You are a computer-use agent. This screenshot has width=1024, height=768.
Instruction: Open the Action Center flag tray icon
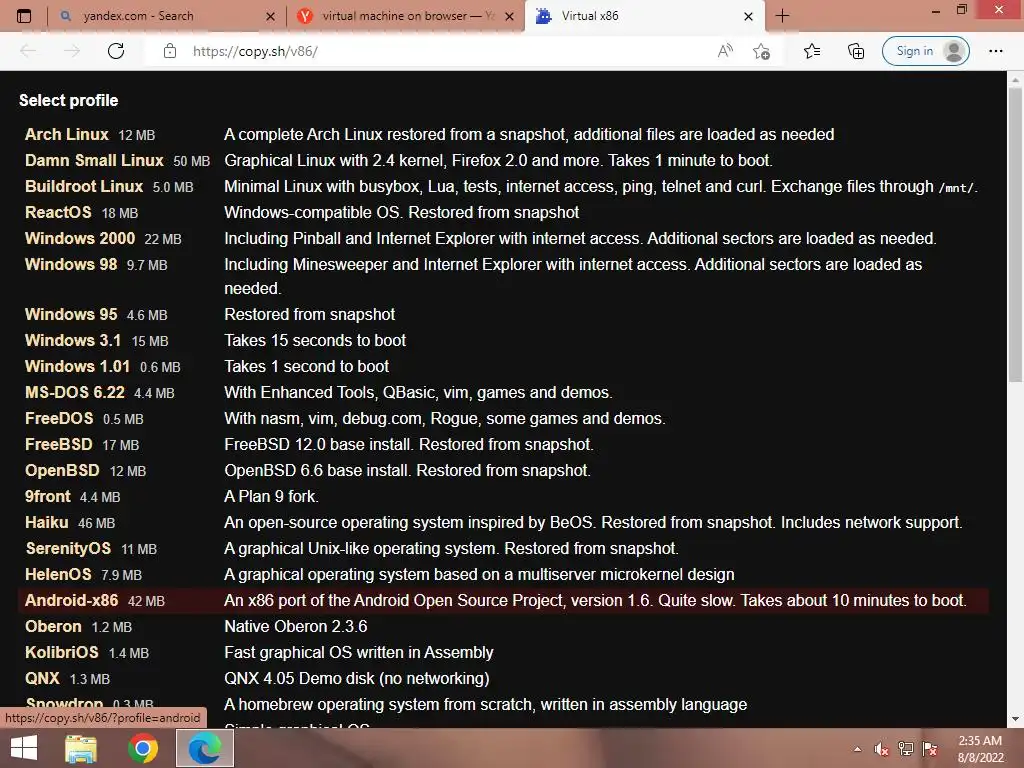click(930, 749)
